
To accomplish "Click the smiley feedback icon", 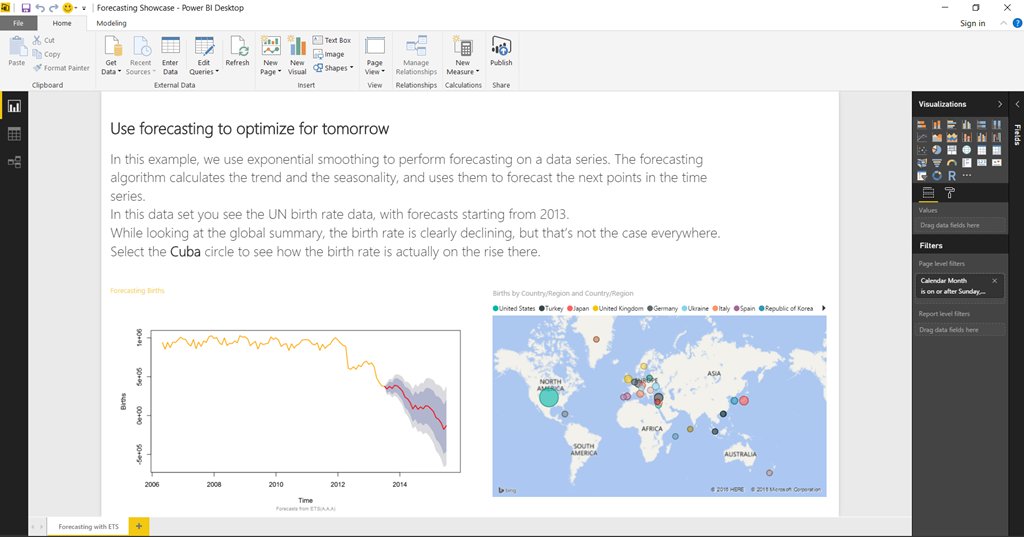I will point(67,8).
